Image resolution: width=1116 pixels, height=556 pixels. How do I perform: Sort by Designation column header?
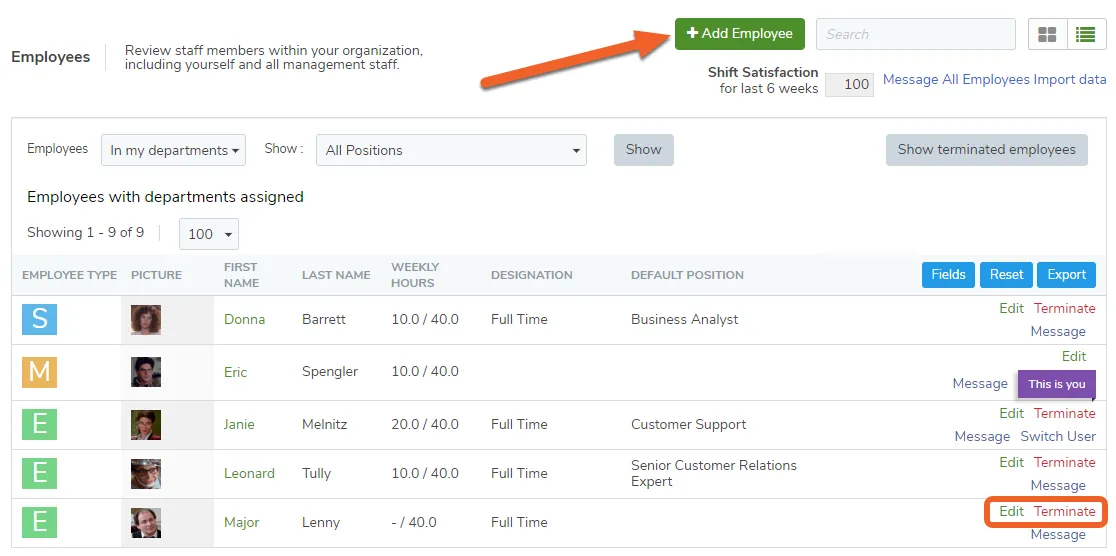pos(532,275)
